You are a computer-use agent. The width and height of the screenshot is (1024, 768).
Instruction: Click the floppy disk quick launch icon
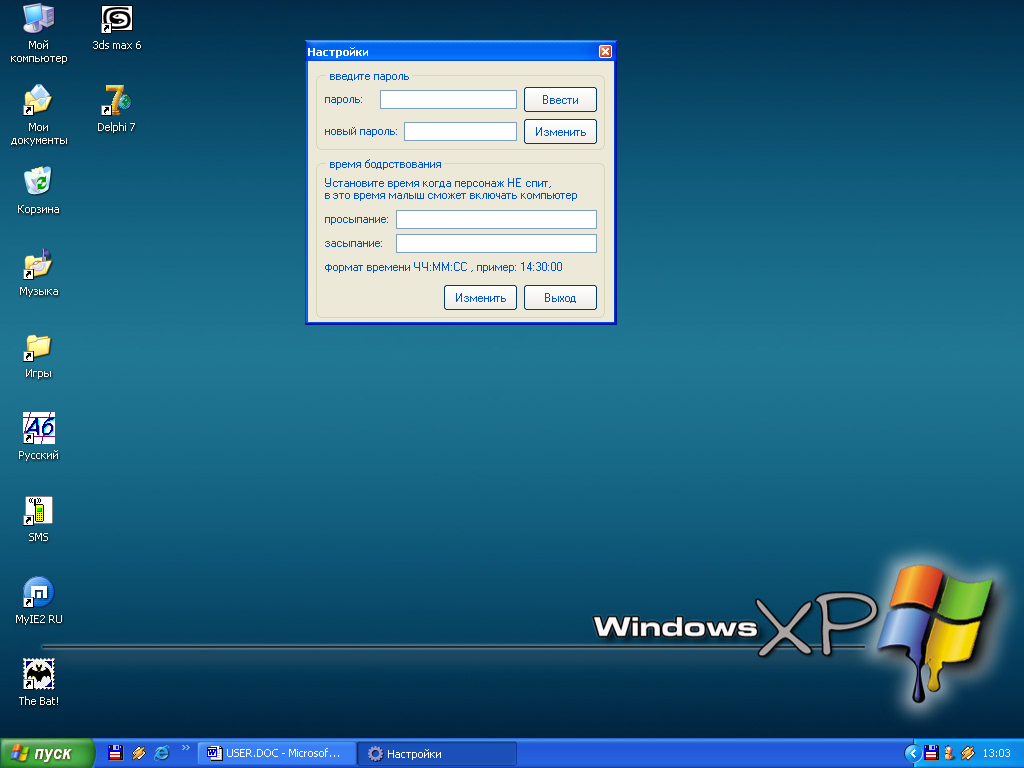(116, 753)
